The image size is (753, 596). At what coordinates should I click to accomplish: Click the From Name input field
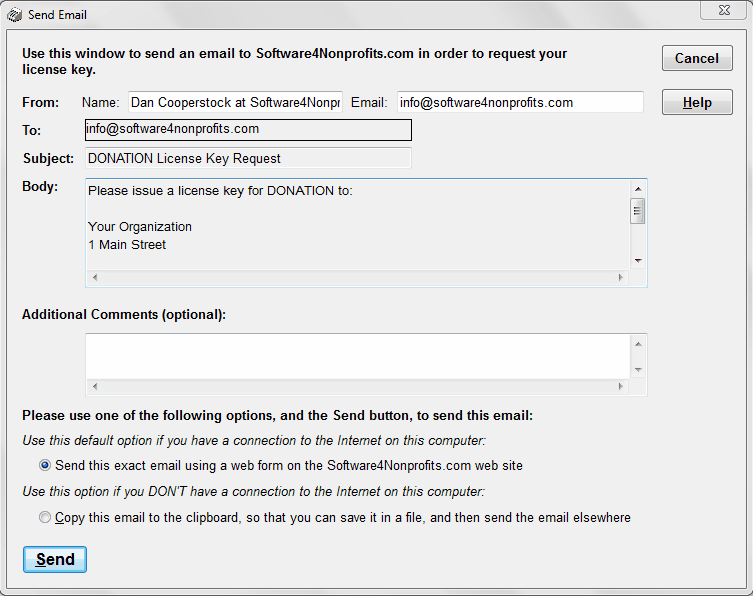[x=235, y=102]
